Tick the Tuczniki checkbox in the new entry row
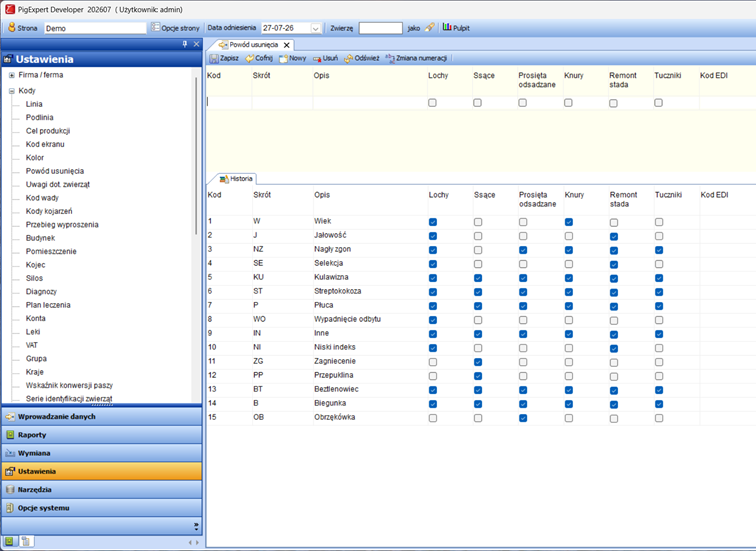The height and width of the screenshot is (551, 756). pyautogui.click(x=659, y=103)
